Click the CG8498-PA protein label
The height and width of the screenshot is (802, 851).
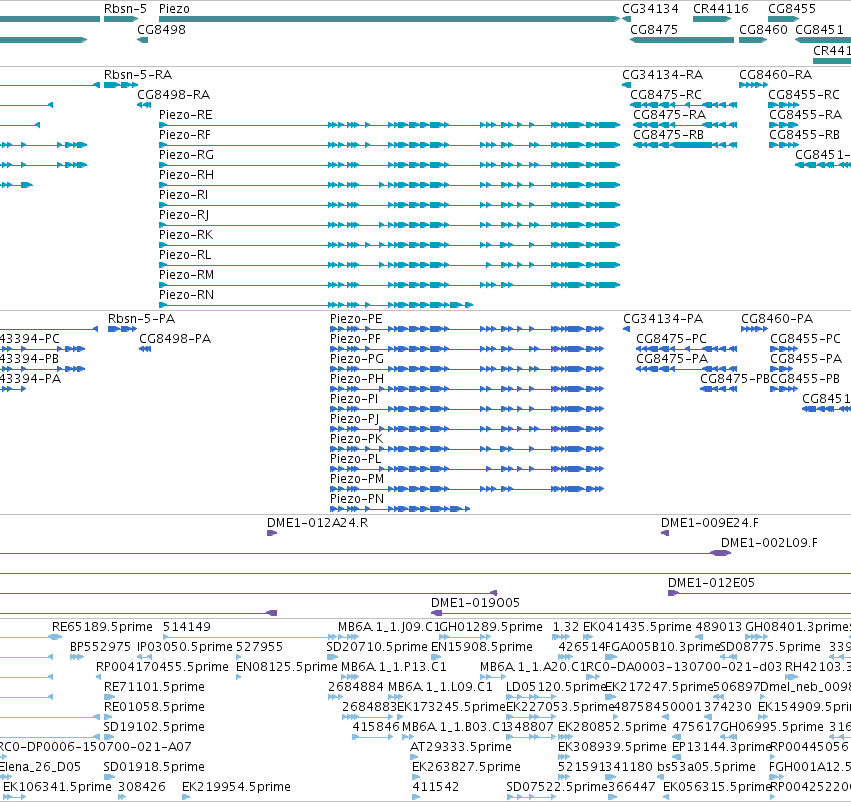click(175, 339)
